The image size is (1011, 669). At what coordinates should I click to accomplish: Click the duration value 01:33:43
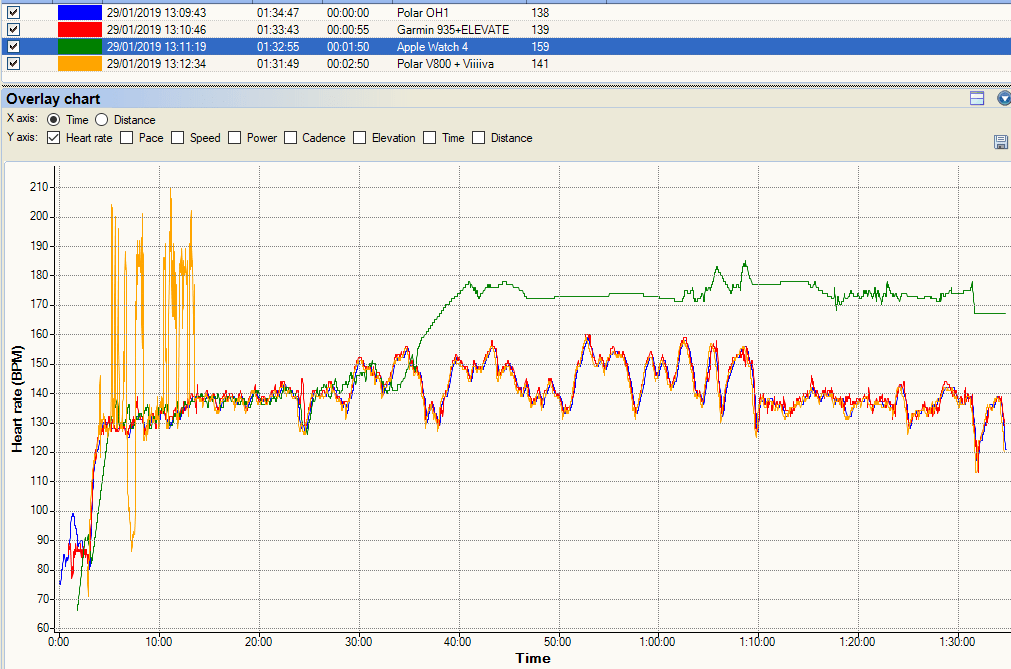point(278,30)
